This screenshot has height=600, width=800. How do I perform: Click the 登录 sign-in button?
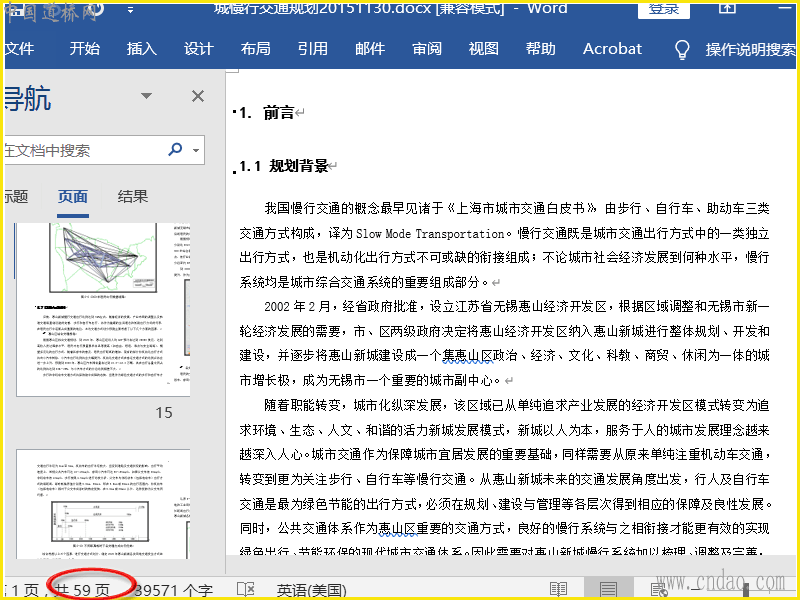click(x=664, y=10)
